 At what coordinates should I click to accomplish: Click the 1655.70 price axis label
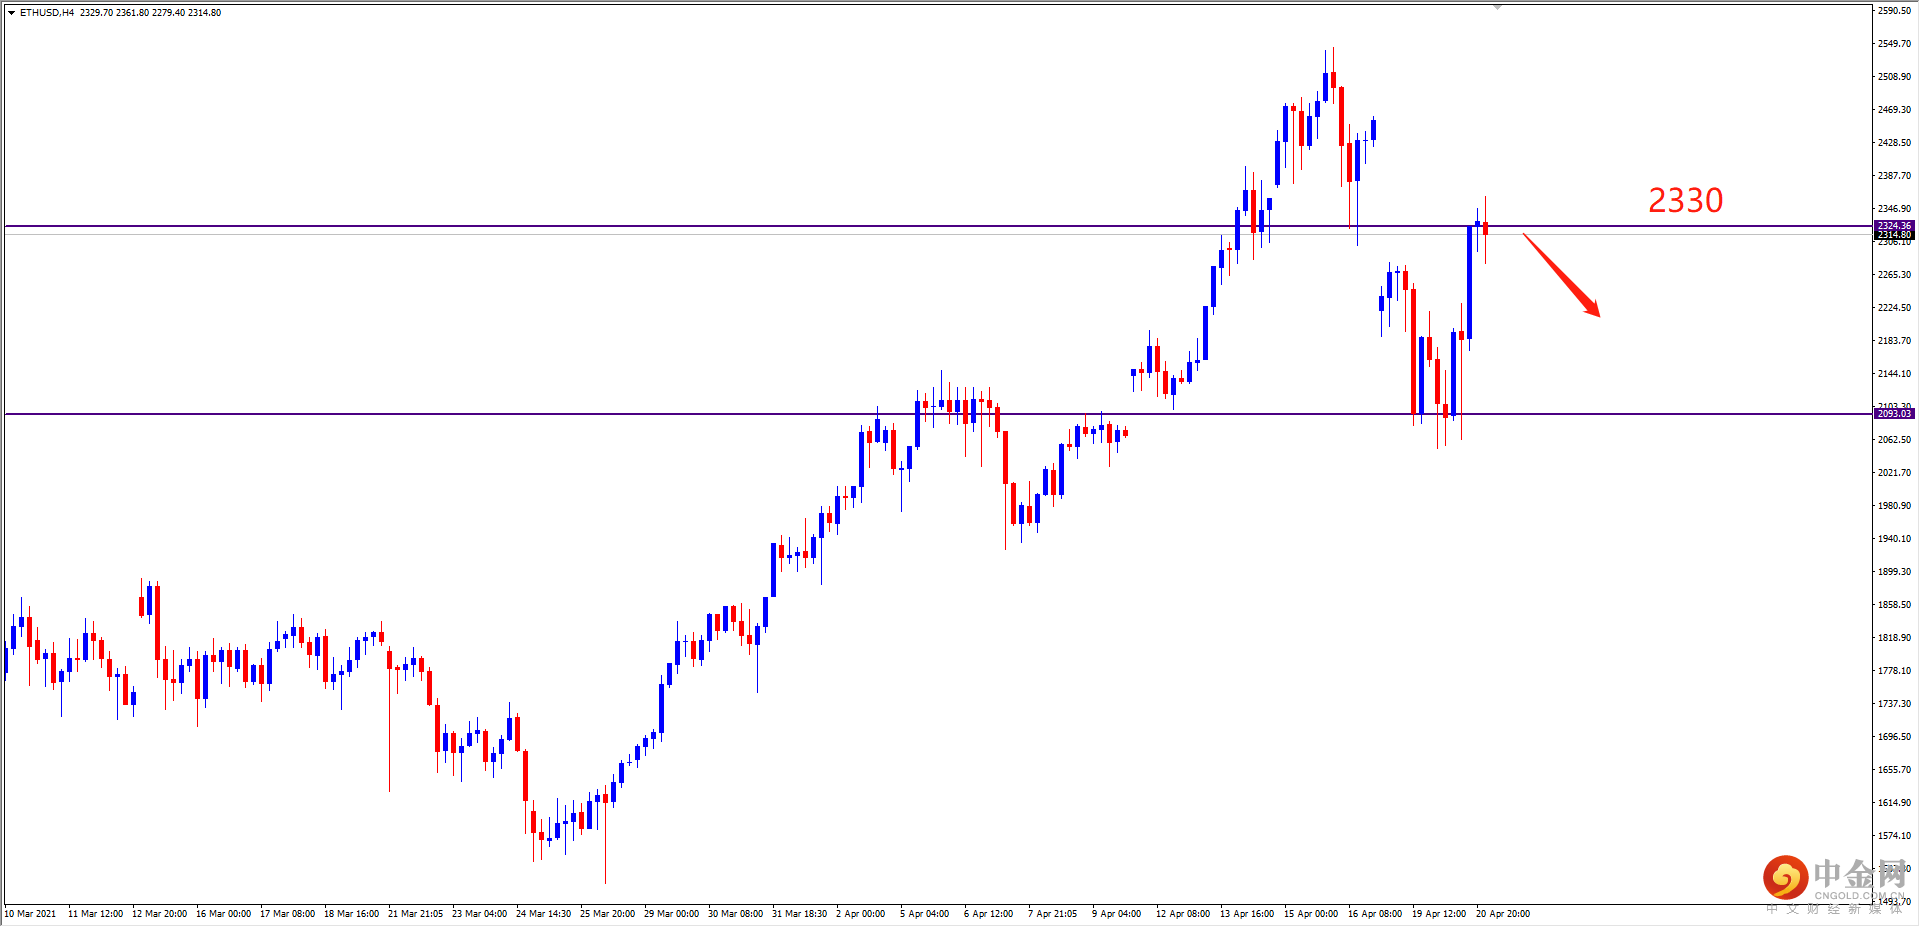(1894, 770)
